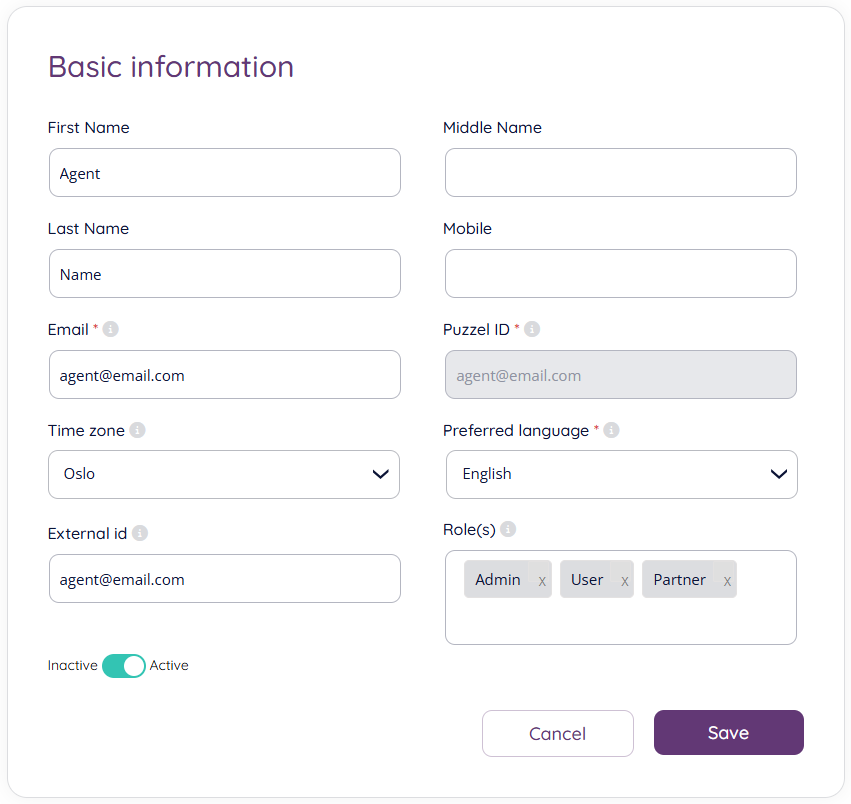Focus the Middle Name text field
The image size is (851, 804).
point(620,173)
